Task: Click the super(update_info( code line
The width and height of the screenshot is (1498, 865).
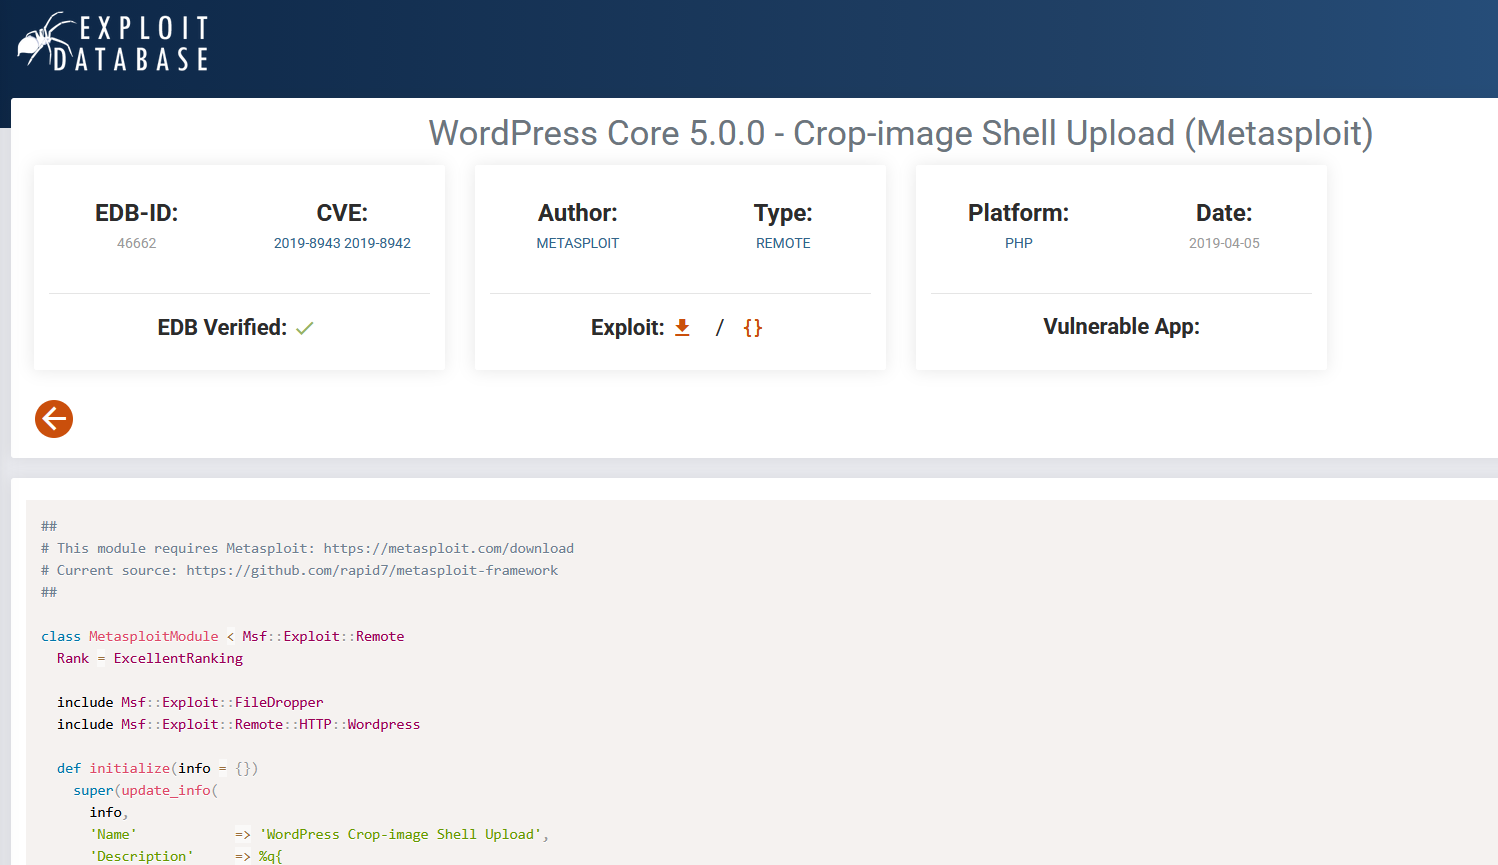Action: coord(146,790)
